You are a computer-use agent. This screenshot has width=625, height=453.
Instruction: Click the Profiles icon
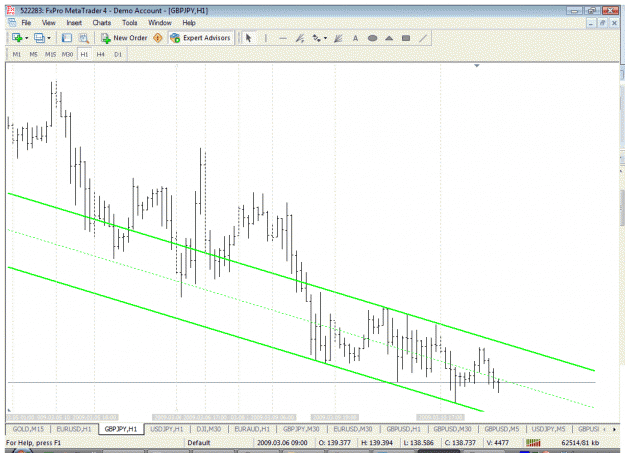39,38
